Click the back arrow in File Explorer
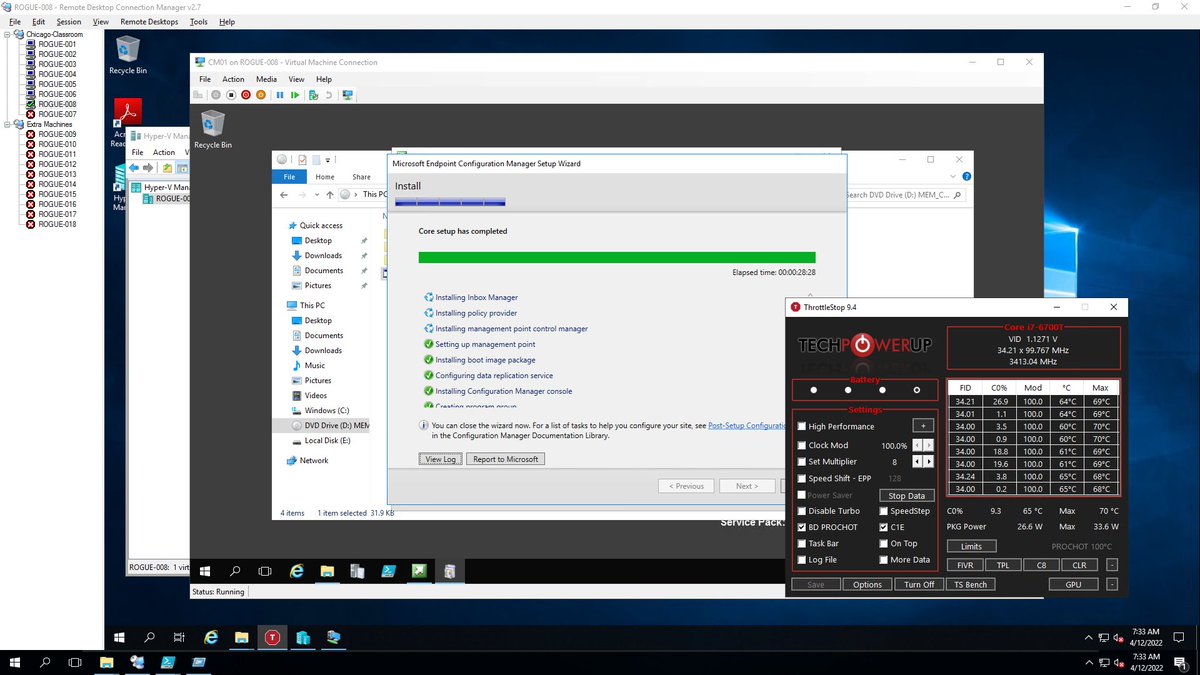Image resolution: width=1200 pixels, height=675 pixels. tap(285, 194)
